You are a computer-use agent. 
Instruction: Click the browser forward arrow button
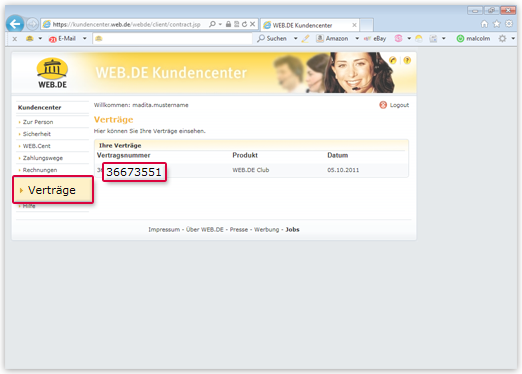(x=32, y=24)
